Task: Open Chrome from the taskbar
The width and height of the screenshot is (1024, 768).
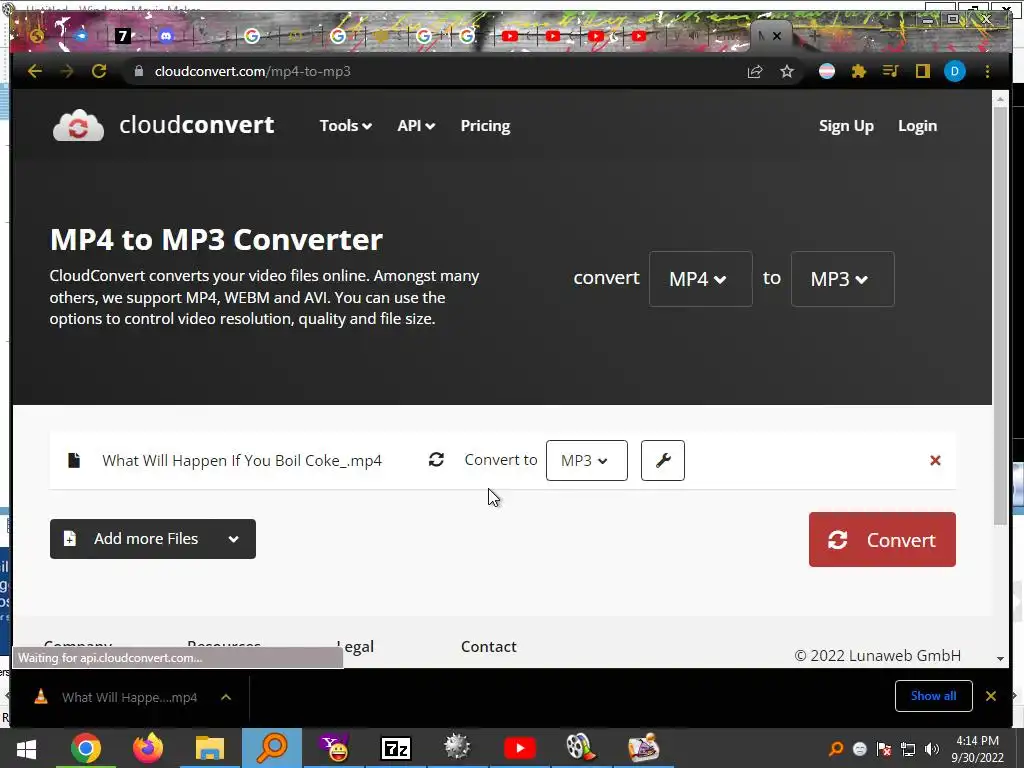Action: (86, 748)
